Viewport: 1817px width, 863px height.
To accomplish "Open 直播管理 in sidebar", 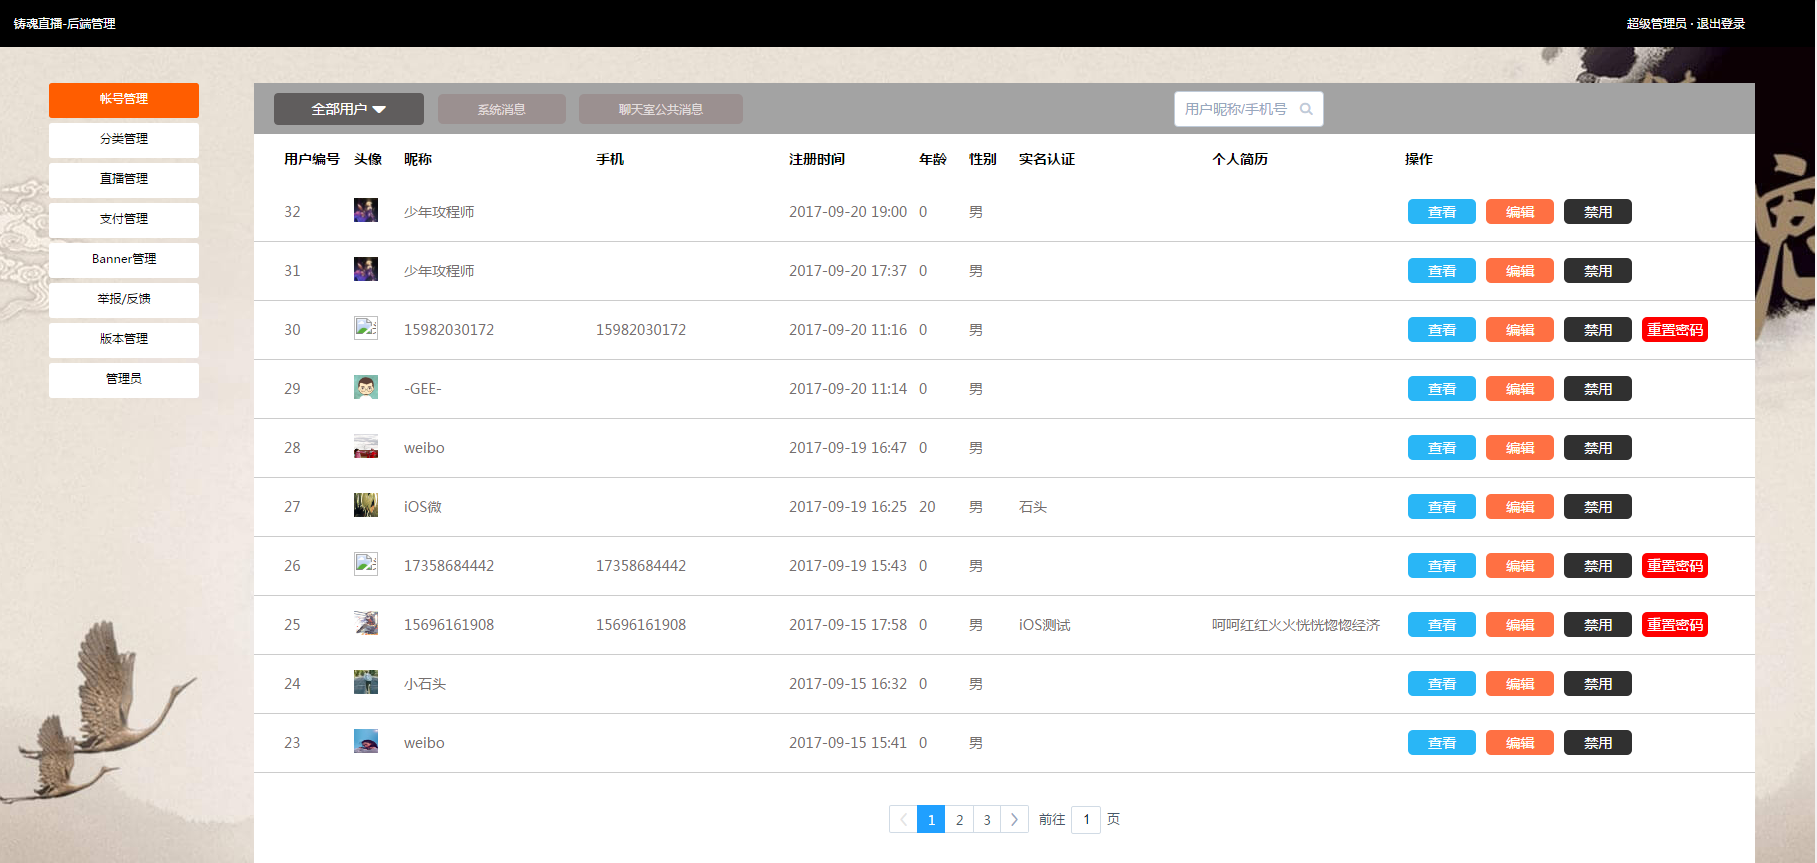I will [x=124, y=179].
